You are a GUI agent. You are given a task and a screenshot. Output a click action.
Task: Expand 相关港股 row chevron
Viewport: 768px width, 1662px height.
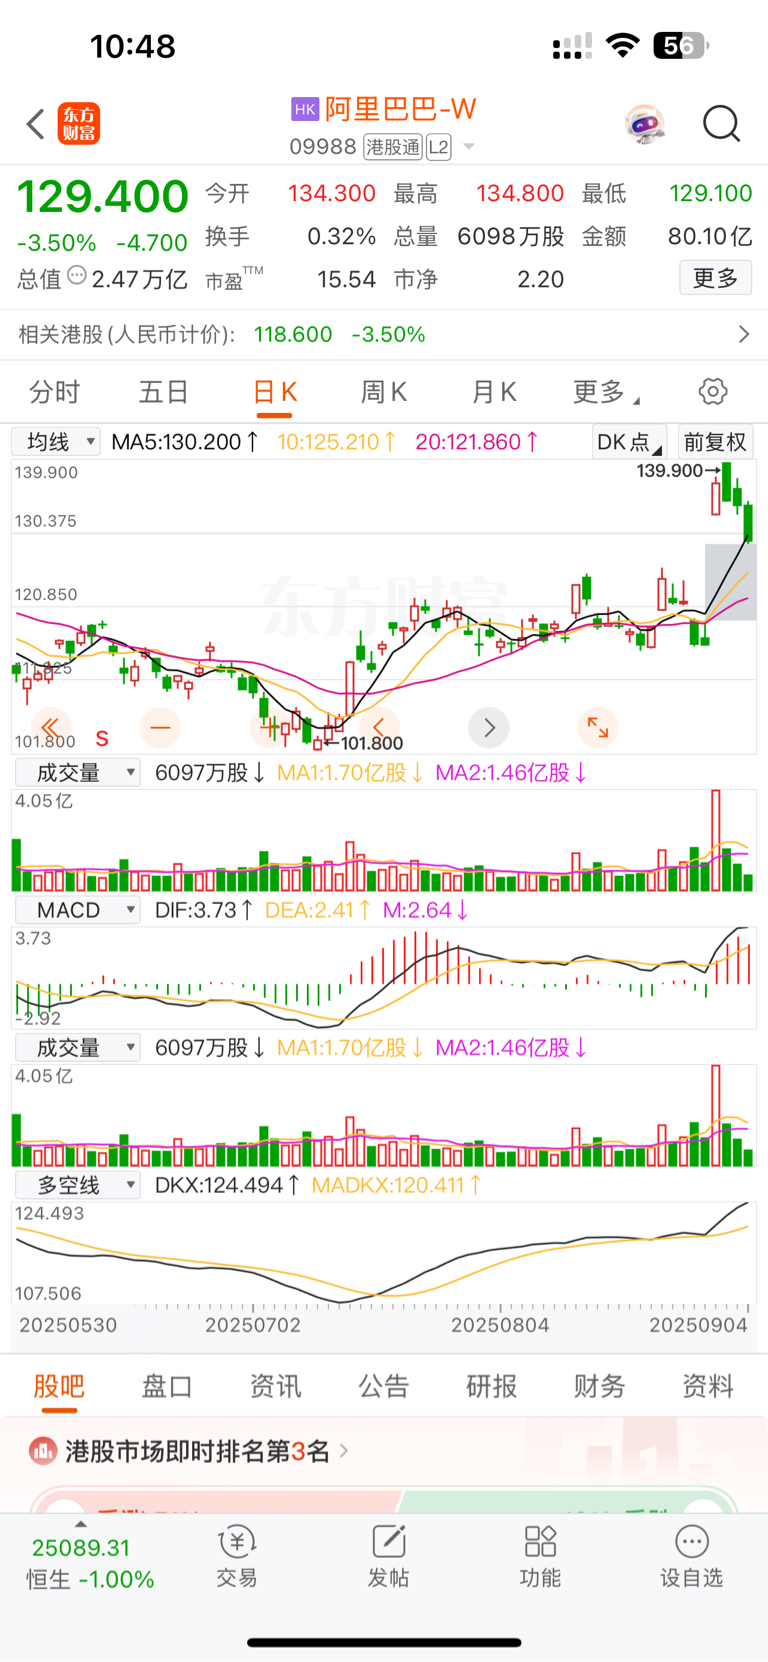(x=743, y=334)
